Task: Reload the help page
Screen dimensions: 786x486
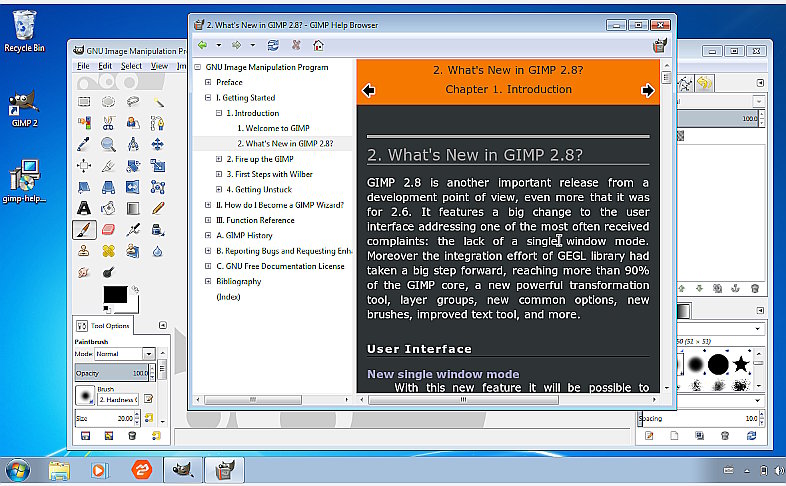Action: [x=273, y=45]
